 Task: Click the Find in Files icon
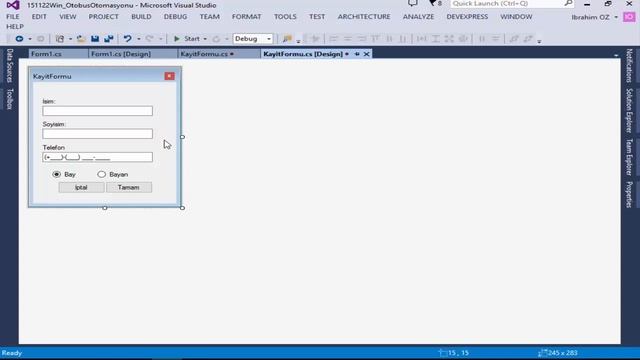coord(287,39)
